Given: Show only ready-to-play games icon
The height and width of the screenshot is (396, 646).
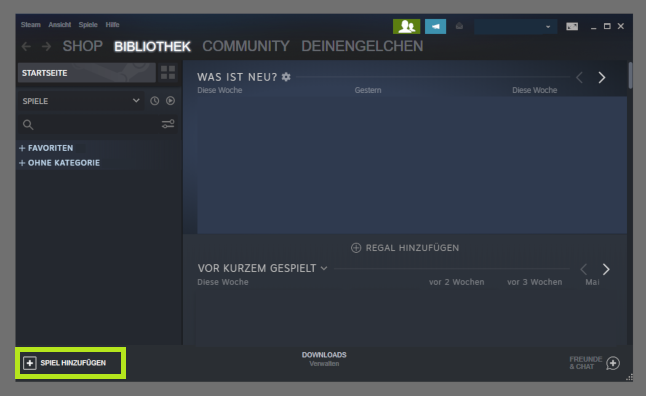Looking at the screenshot, I should point(170,101).
